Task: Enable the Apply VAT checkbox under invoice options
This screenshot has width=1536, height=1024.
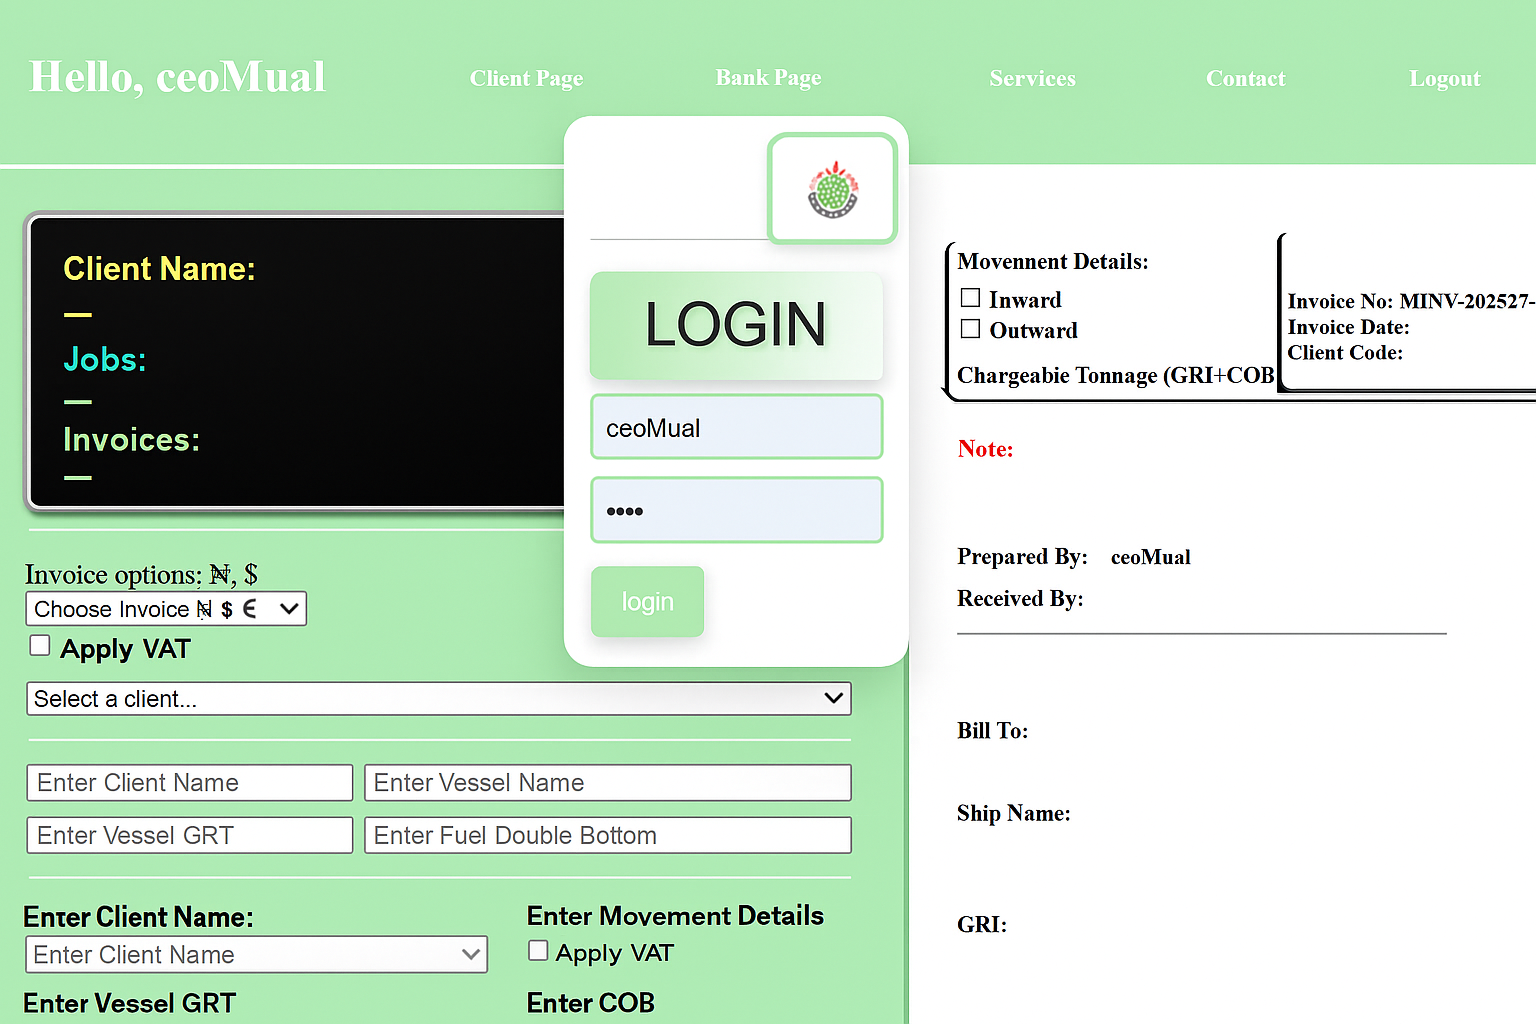Action: pyautogui.click(x=40, y=646)
